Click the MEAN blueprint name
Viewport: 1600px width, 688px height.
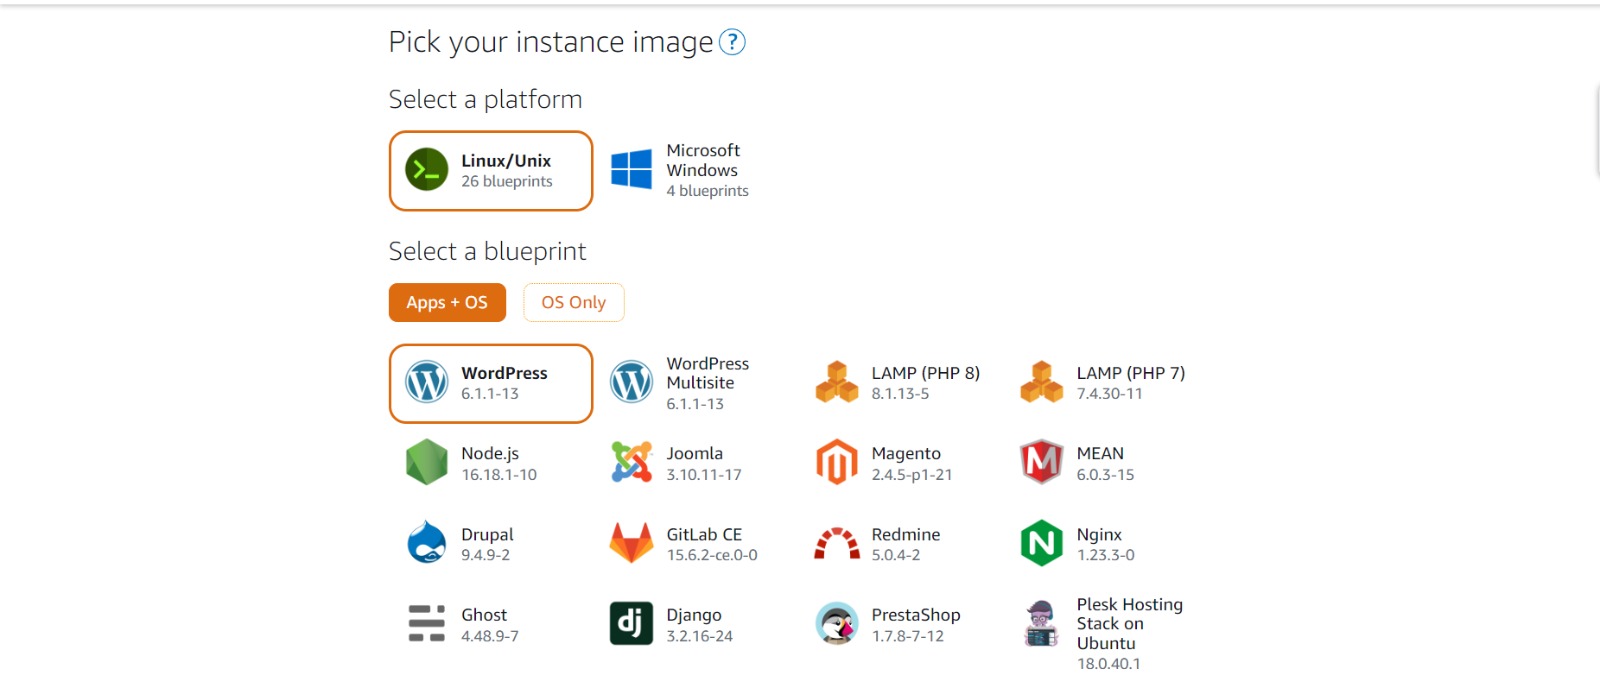click(1100, 453)
